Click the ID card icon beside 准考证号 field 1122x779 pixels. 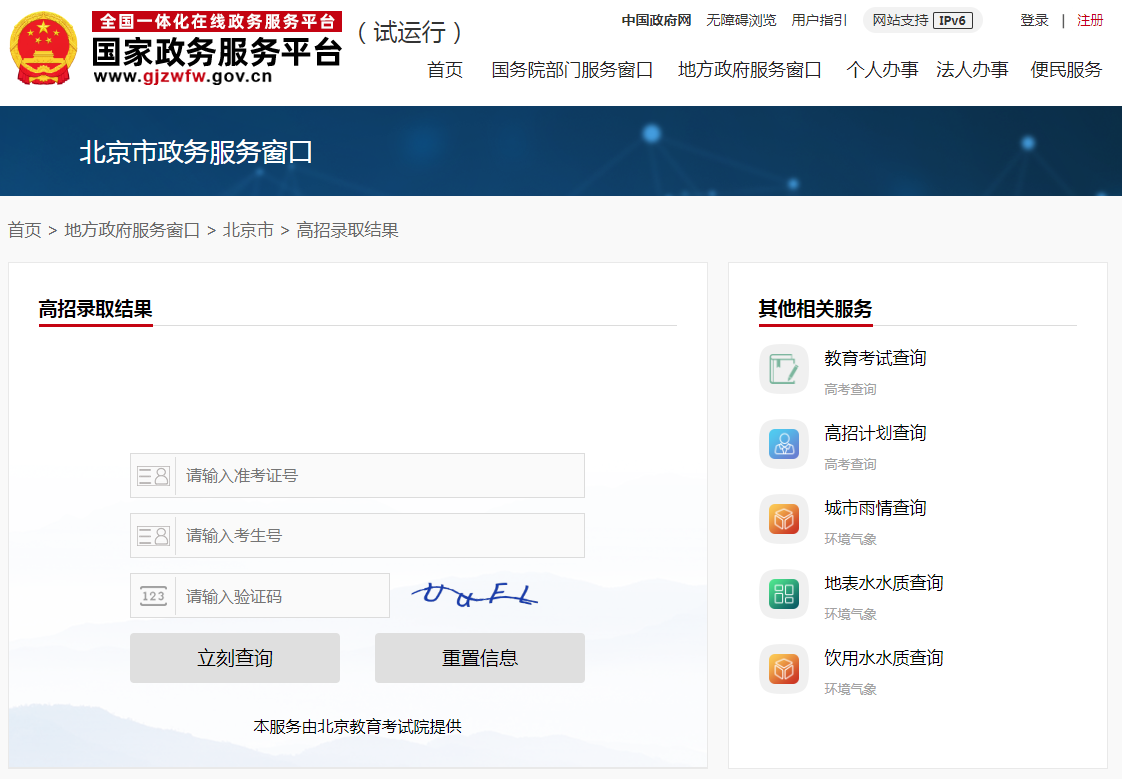point(153,476)
